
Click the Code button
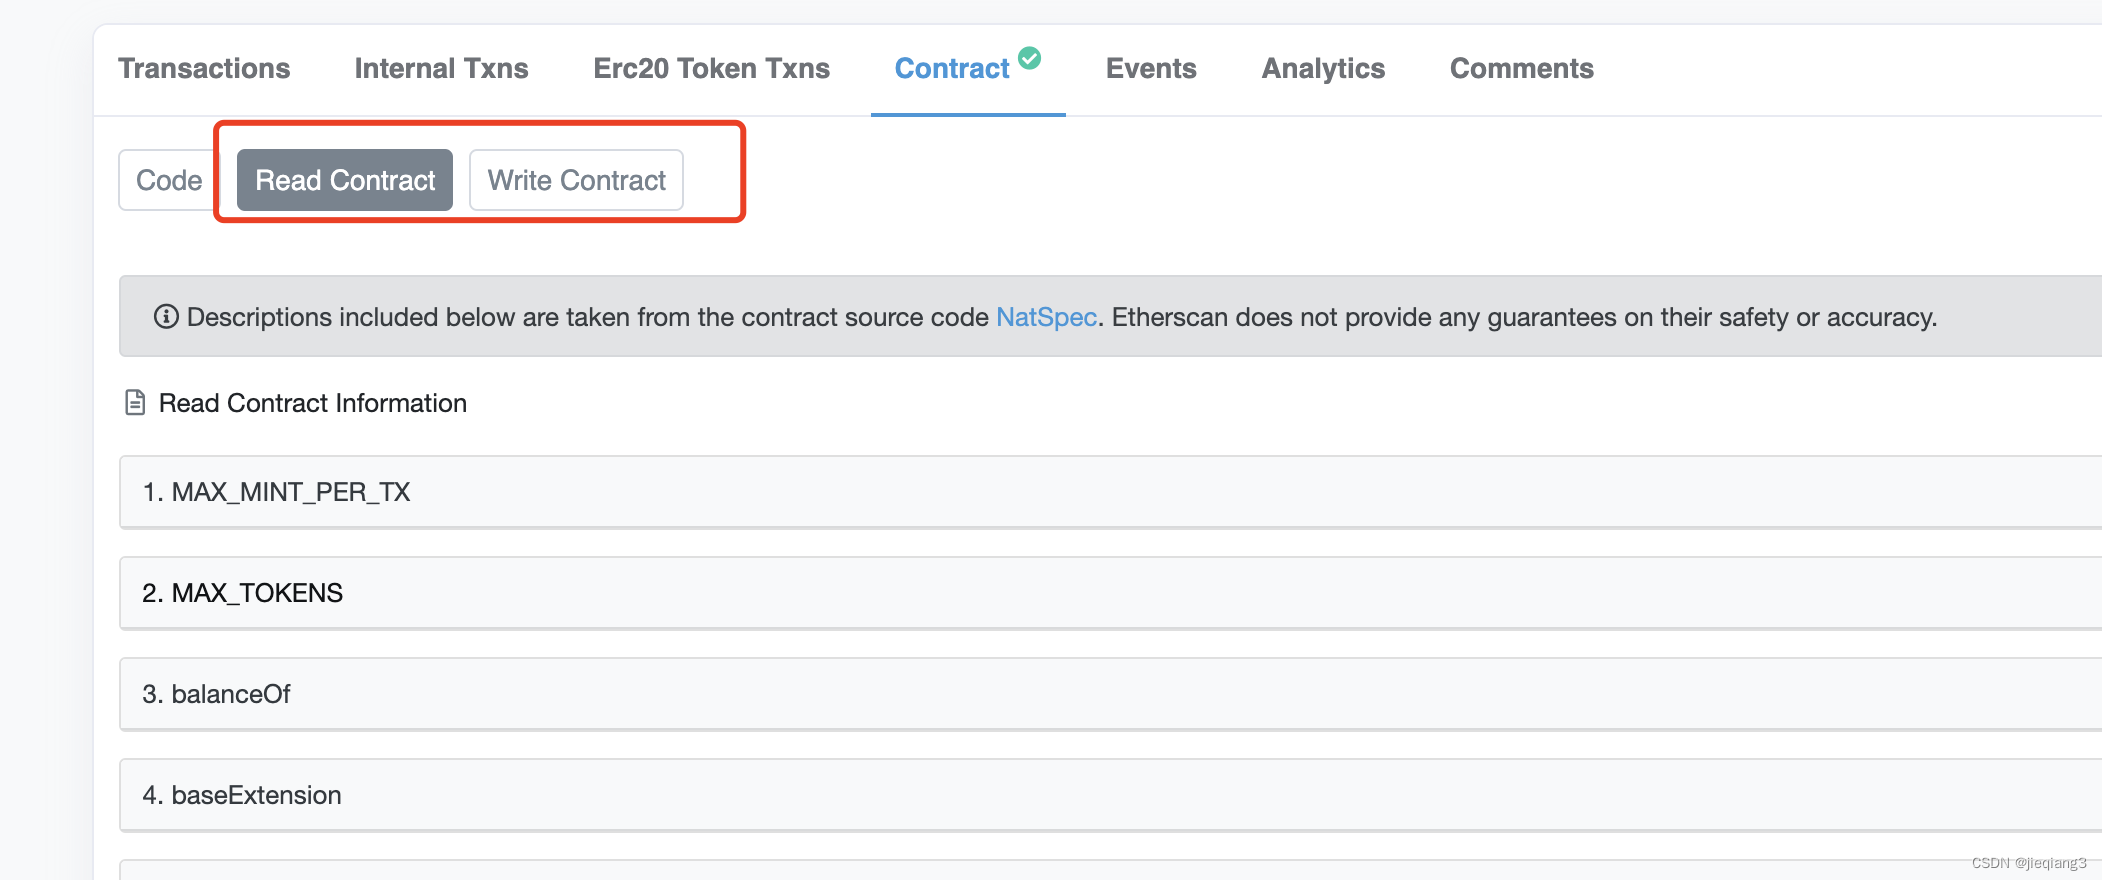pos(169,180)
